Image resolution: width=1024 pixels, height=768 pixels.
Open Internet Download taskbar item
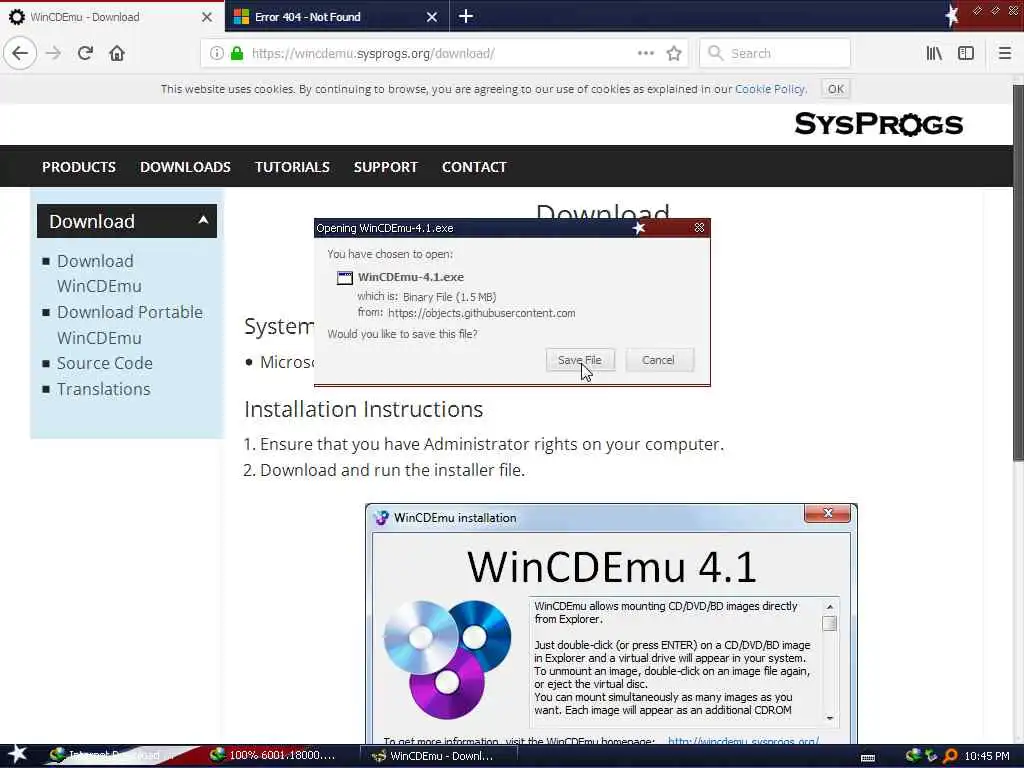(x=114, y=756)
